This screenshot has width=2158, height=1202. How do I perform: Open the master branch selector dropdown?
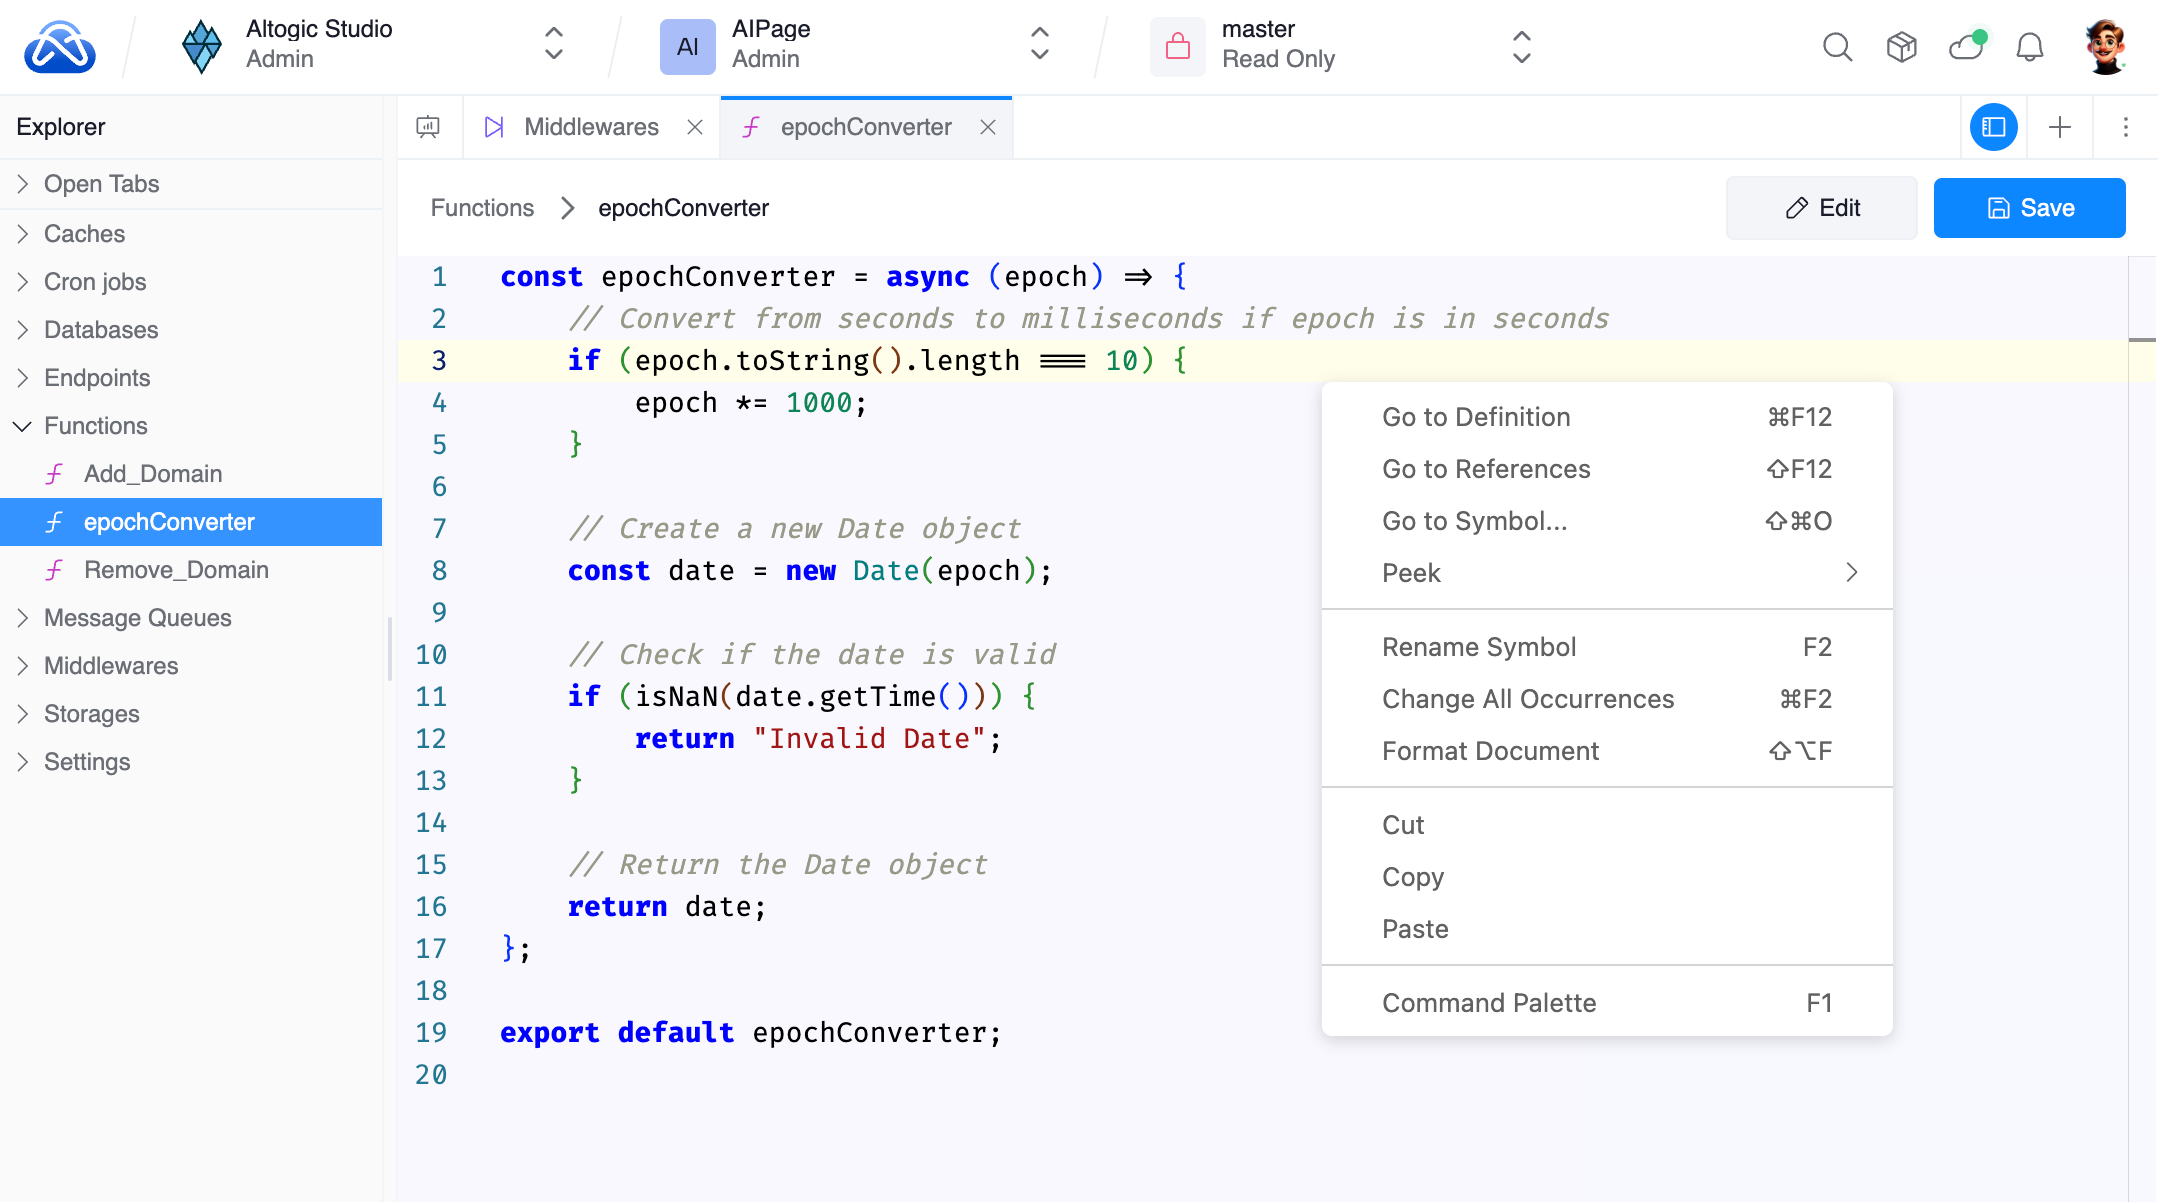[x=1340, y=45]
